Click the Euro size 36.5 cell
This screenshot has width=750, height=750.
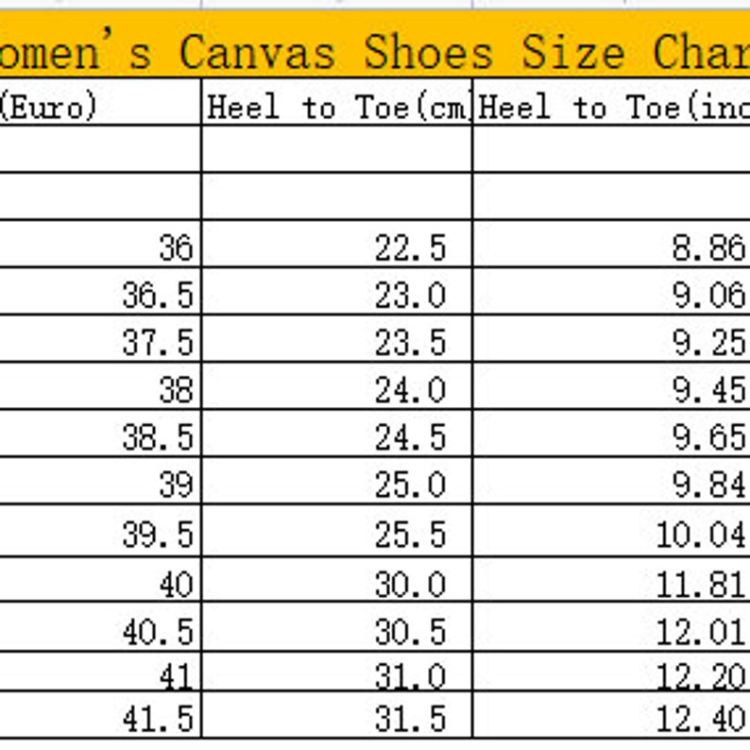tap(100, 295)
